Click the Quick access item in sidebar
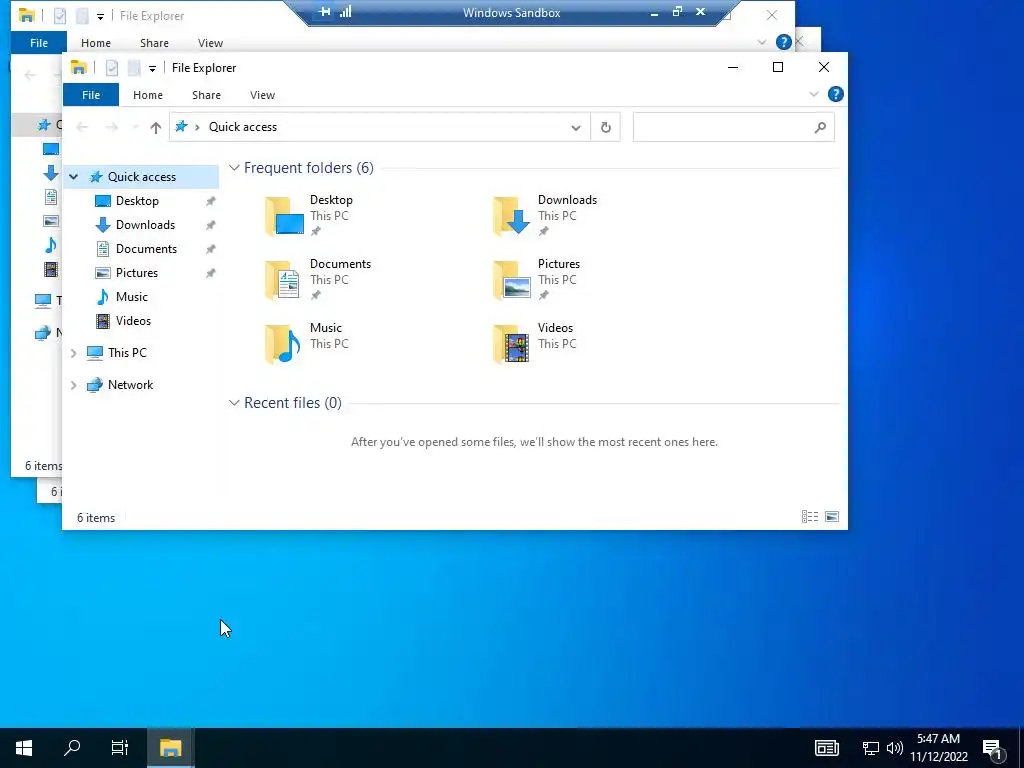This screenshot has height=768, width=1024. 142,177
